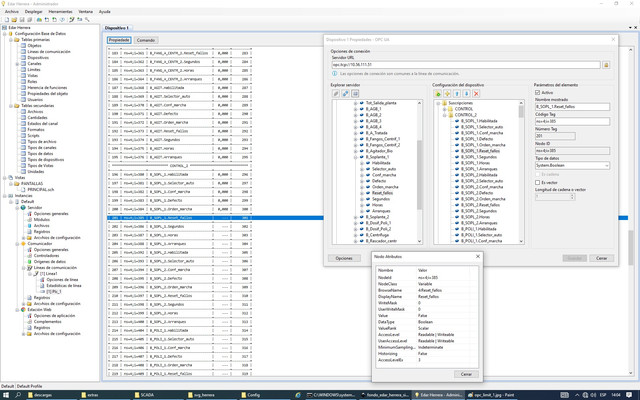The height and width of the screenshot is (400, 640).
Task: Click the red X delete icon in device configuration
Action: [x=476, y=94]
